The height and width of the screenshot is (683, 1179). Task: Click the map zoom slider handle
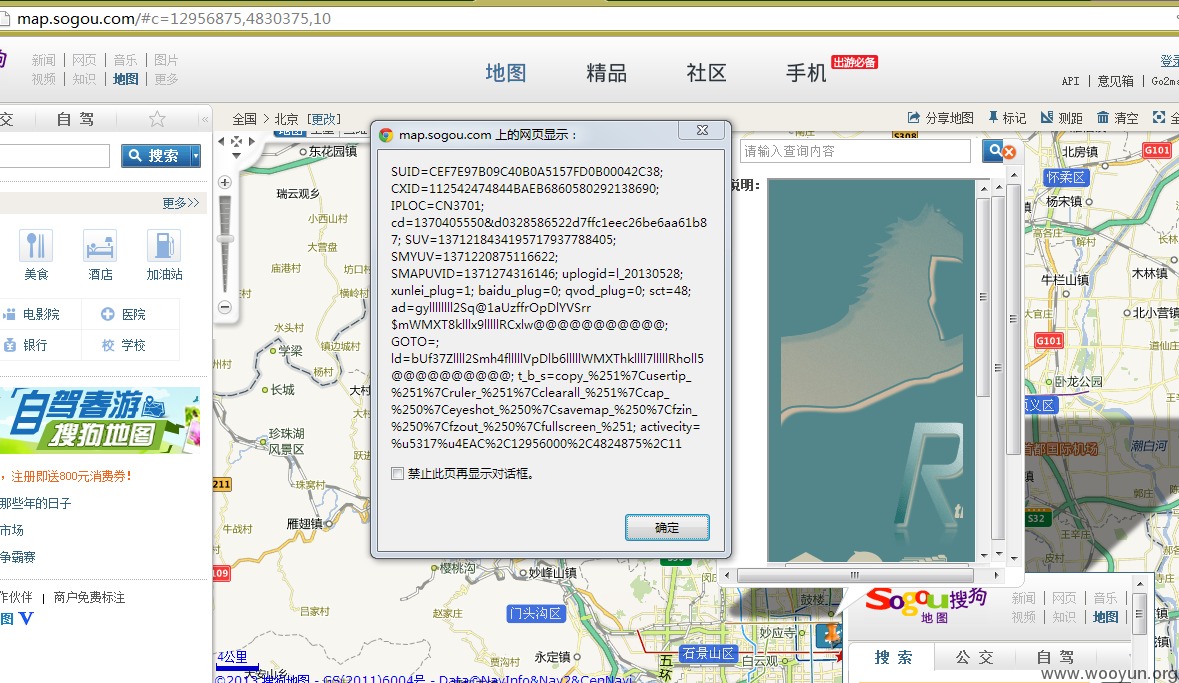[x=225, y=238]
